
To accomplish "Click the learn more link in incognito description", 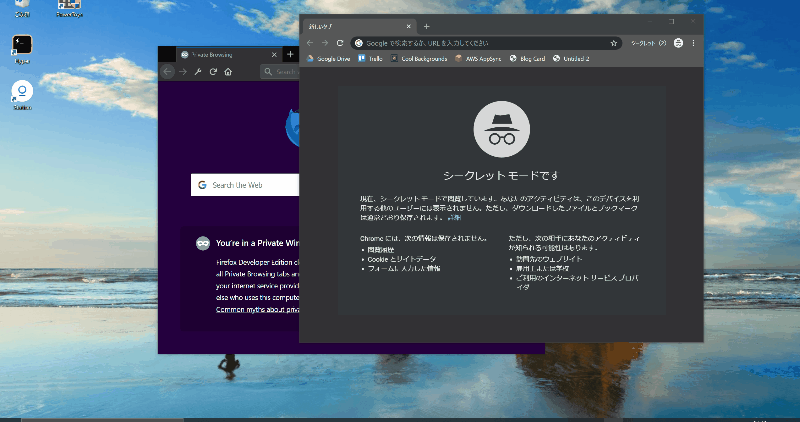I will (x=454, y=218).
